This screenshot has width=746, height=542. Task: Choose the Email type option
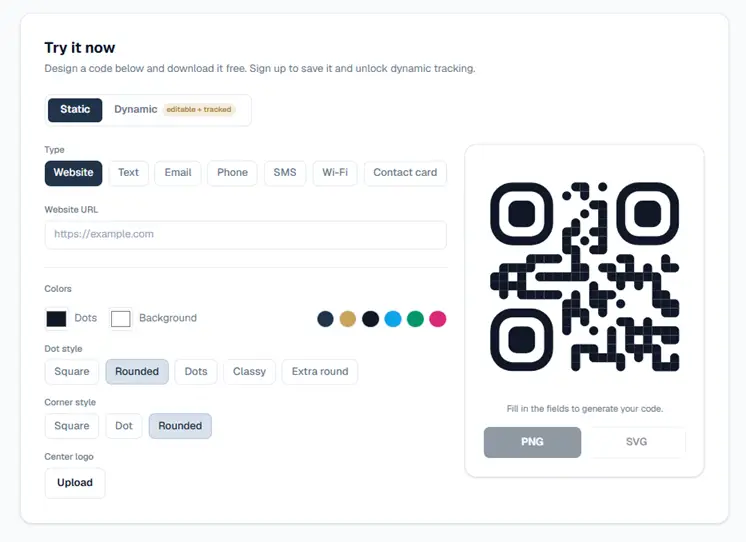click(178, 173)
